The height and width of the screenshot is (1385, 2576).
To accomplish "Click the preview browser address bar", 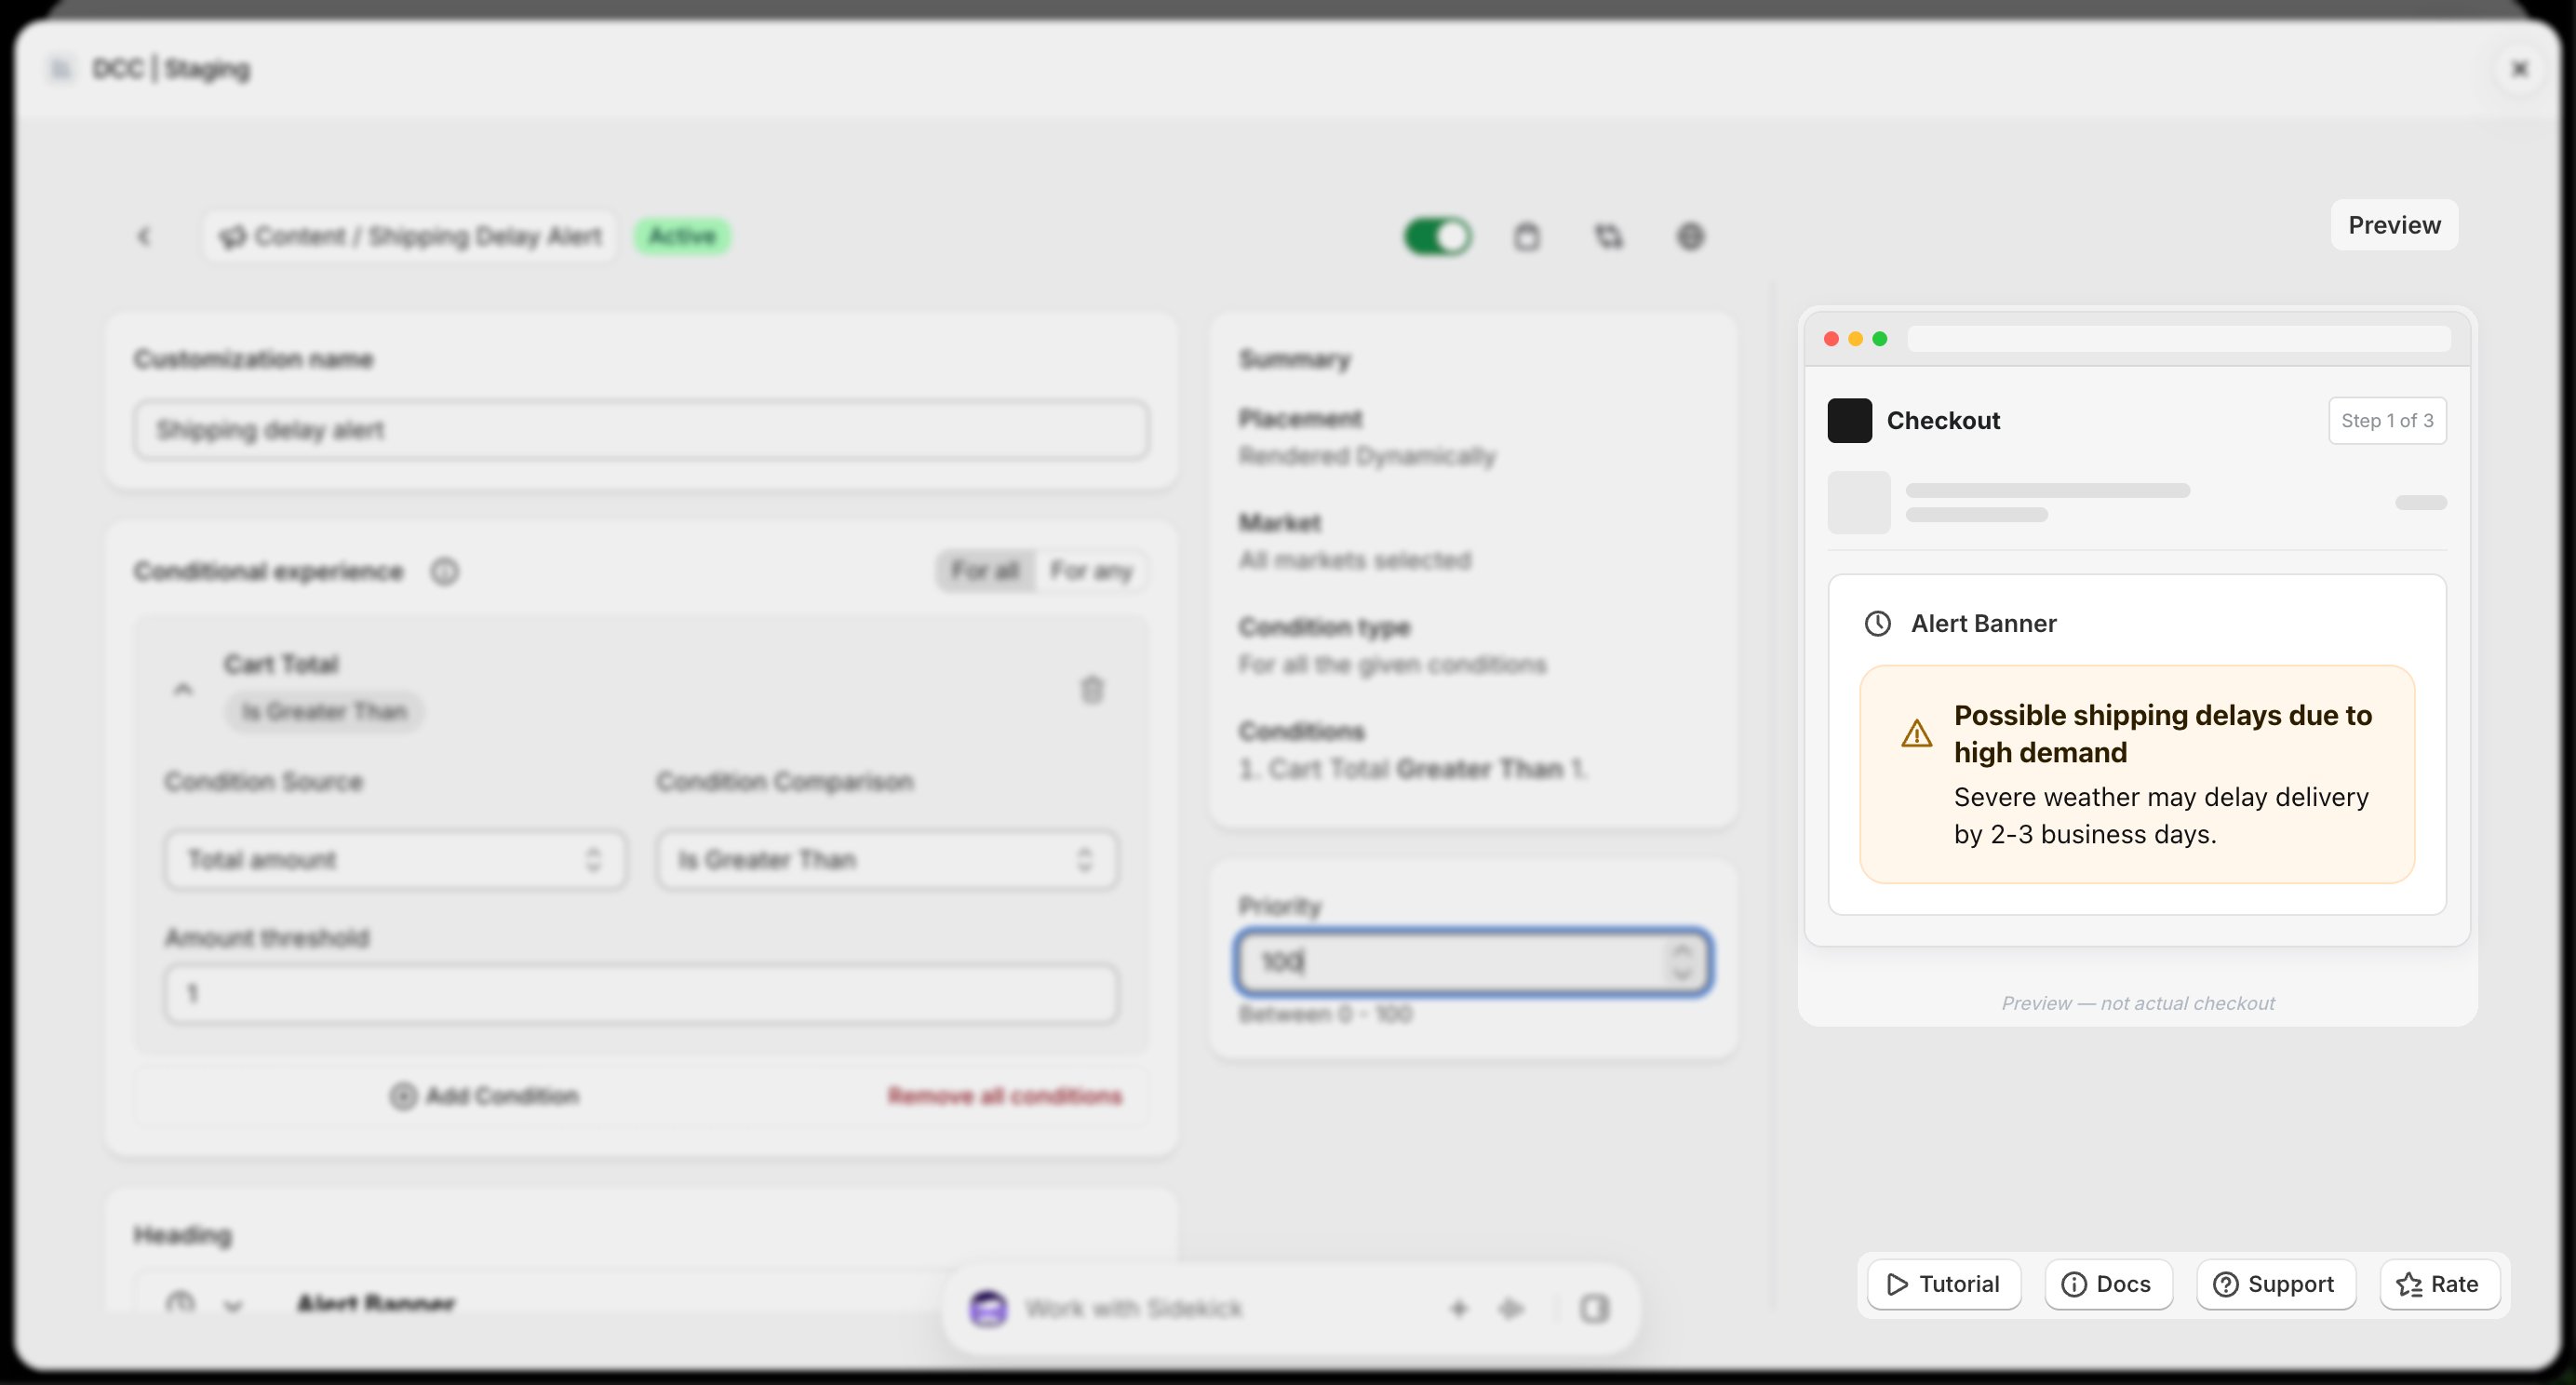I will click(x=2178, y=339).
